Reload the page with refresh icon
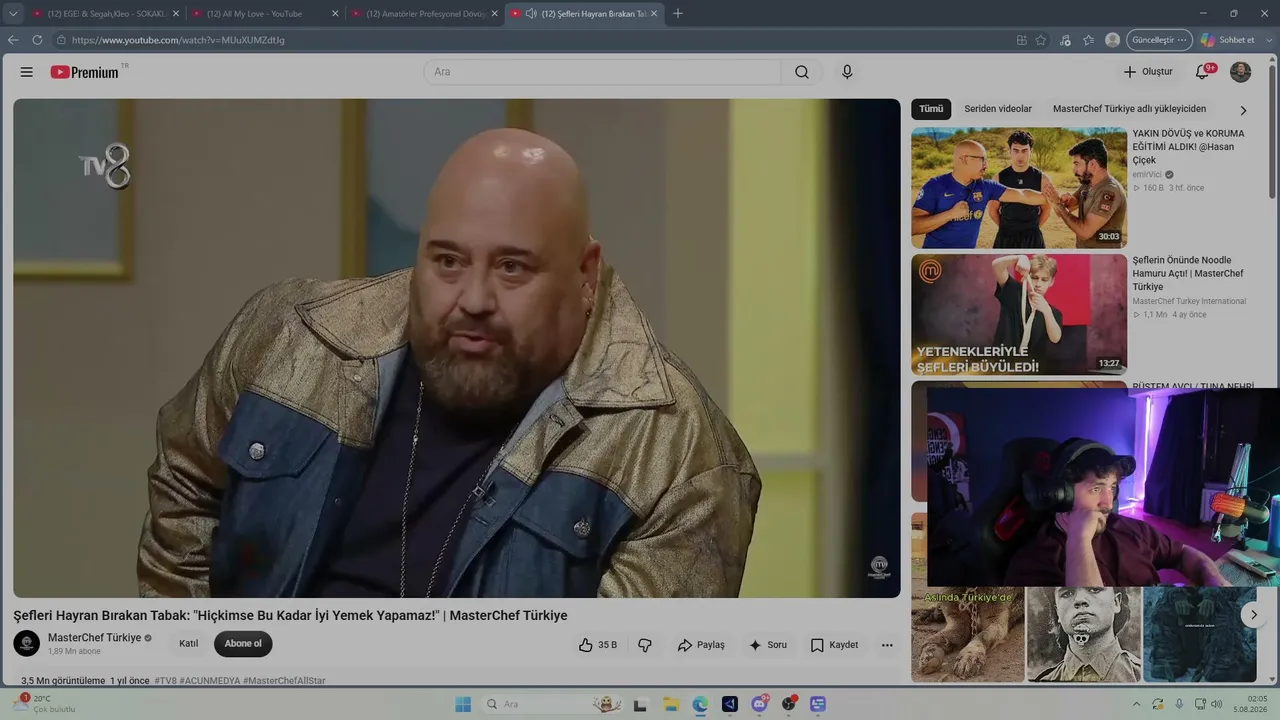 pyautogui.click(x=37, y=40)
